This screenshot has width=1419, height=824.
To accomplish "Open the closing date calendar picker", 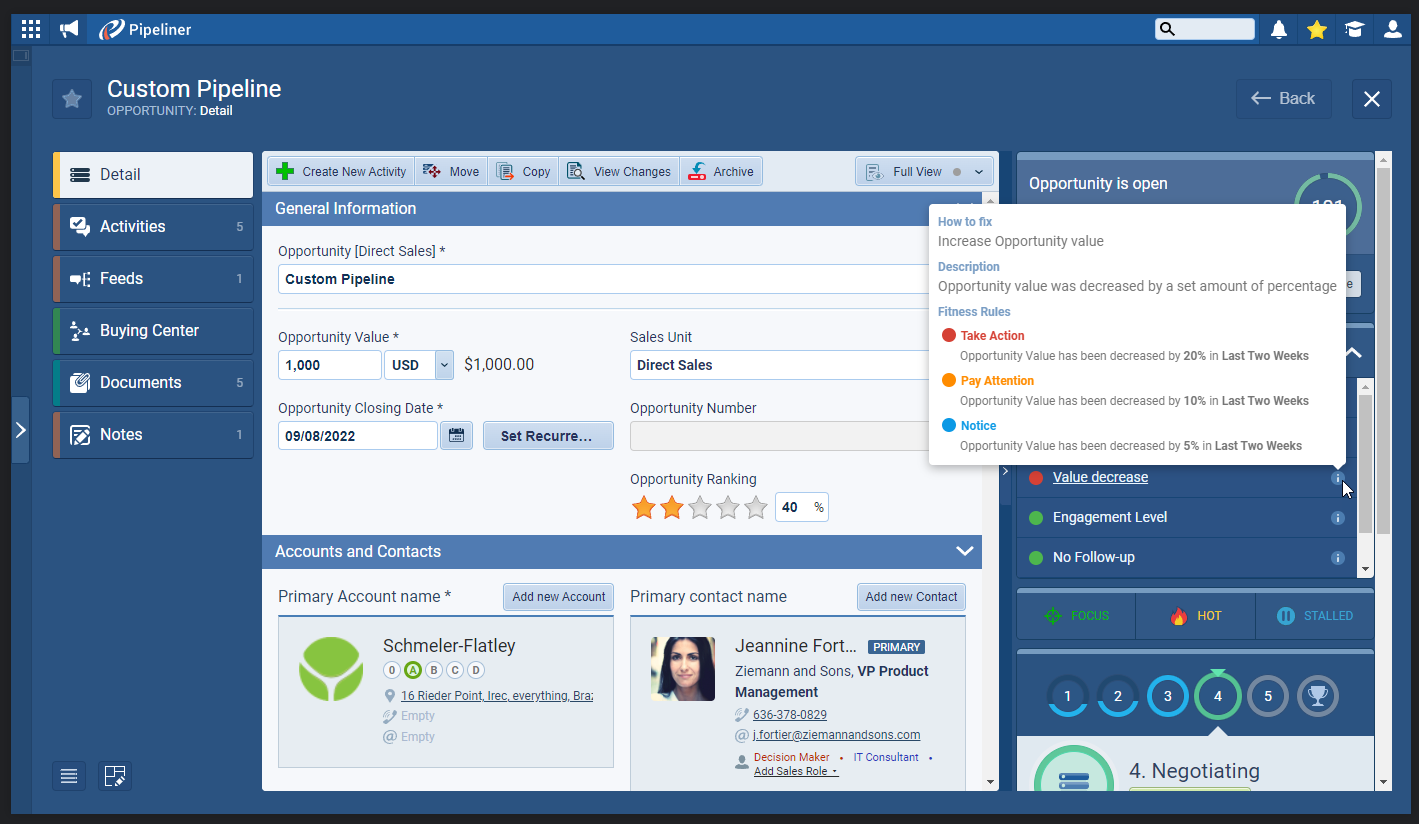I will (456, 436).
